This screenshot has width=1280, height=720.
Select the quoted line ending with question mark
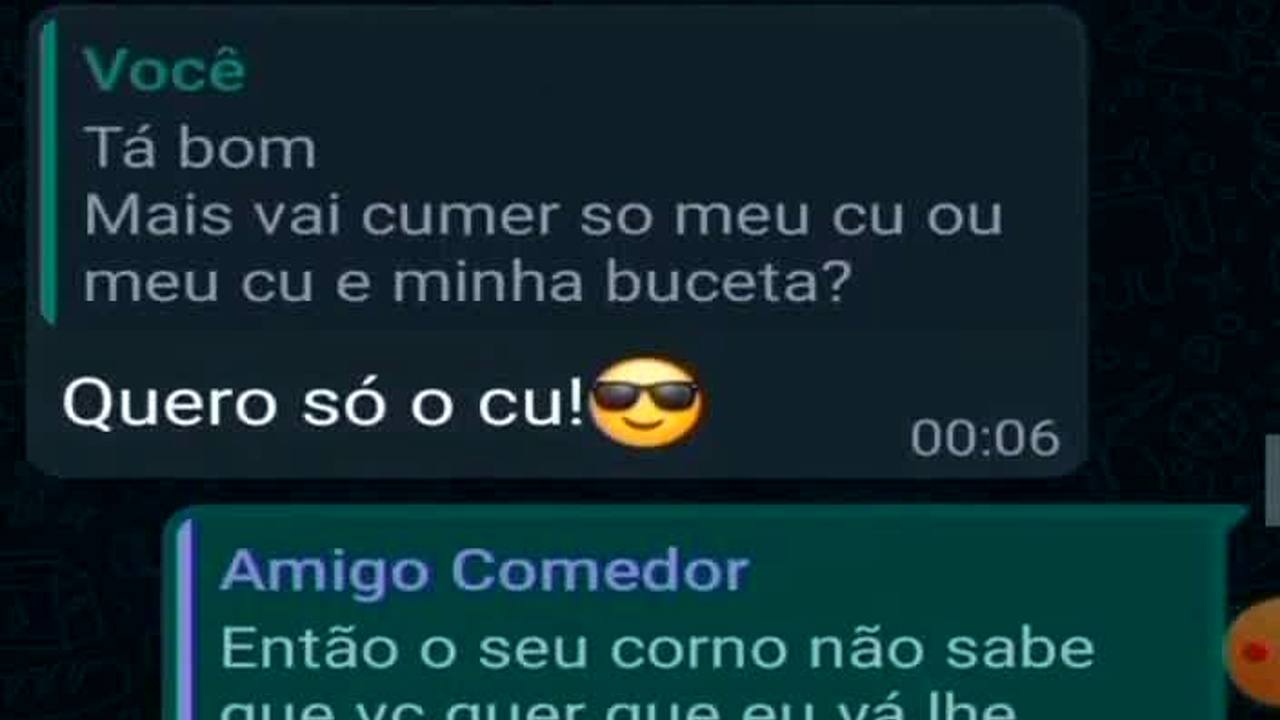(467, 284)
